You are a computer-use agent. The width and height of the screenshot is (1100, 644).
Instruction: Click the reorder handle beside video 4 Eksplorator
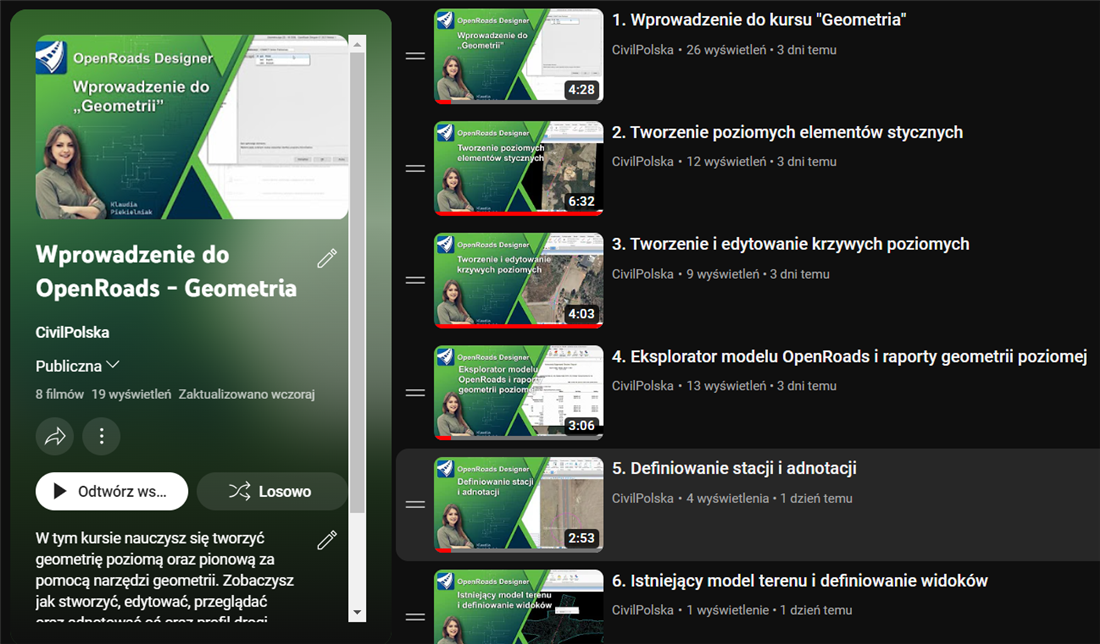pyautogui.click(x=415, y=393)
